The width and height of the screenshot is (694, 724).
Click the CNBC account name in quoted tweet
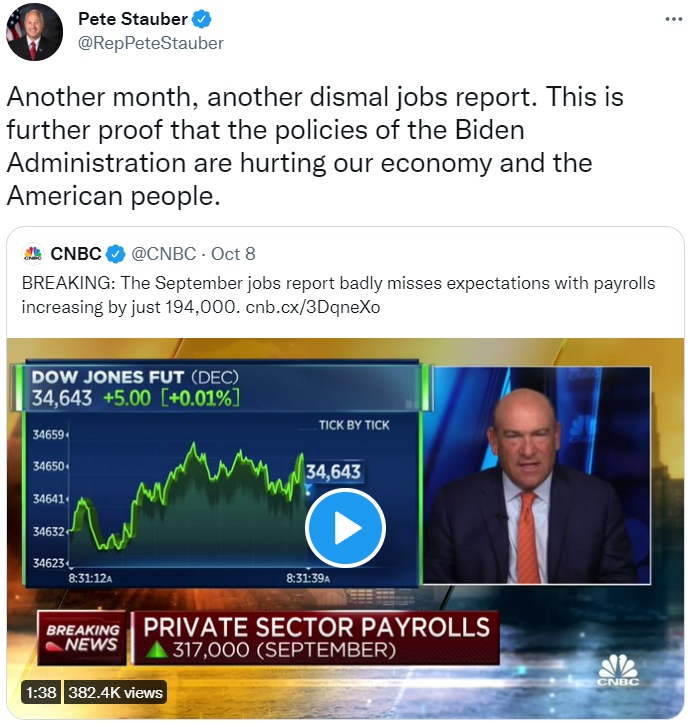[76, 253]
